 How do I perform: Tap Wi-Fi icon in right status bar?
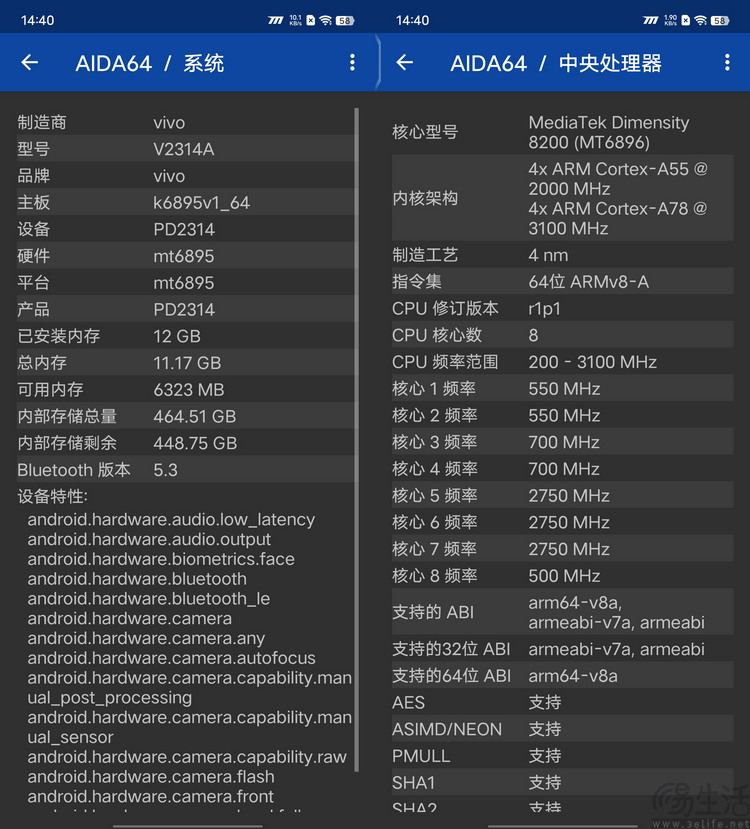700,20
